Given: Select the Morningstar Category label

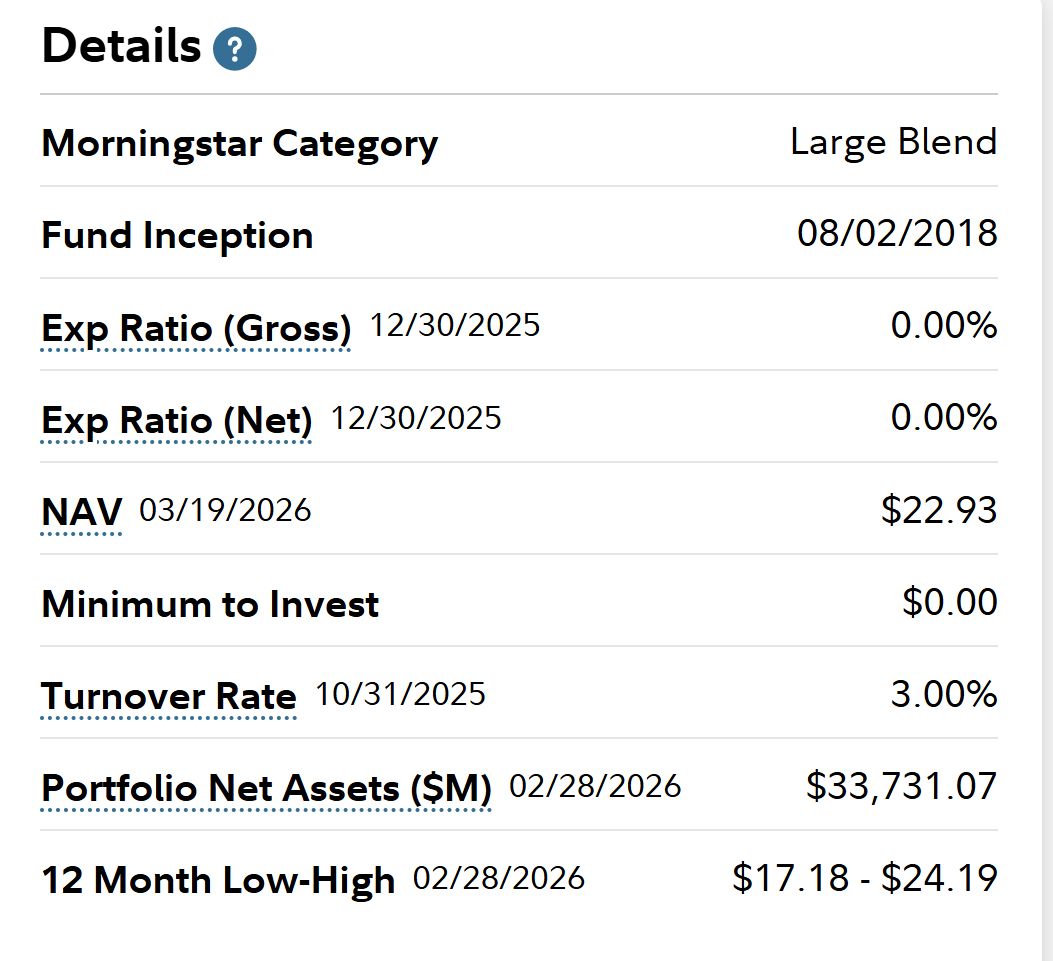Looking at the screenshot, I should point(240,144).
